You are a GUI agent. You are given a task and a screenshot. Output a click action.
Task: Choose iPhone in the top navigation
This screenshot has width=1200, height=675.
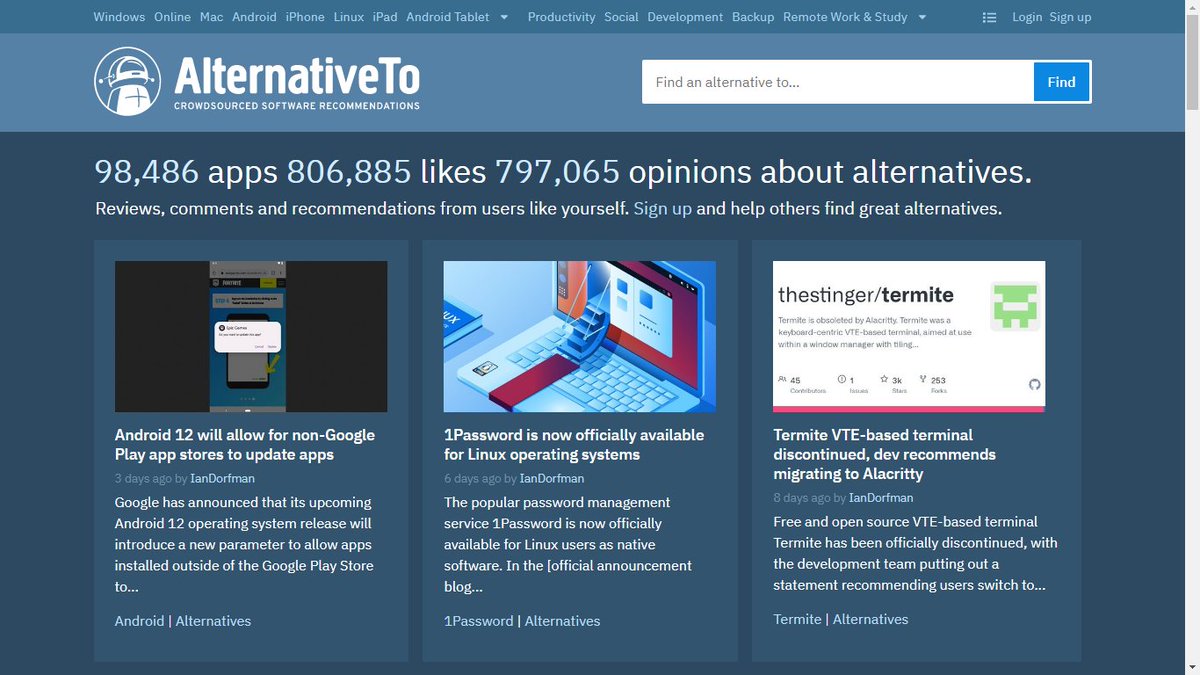click(x=305, y=17)
